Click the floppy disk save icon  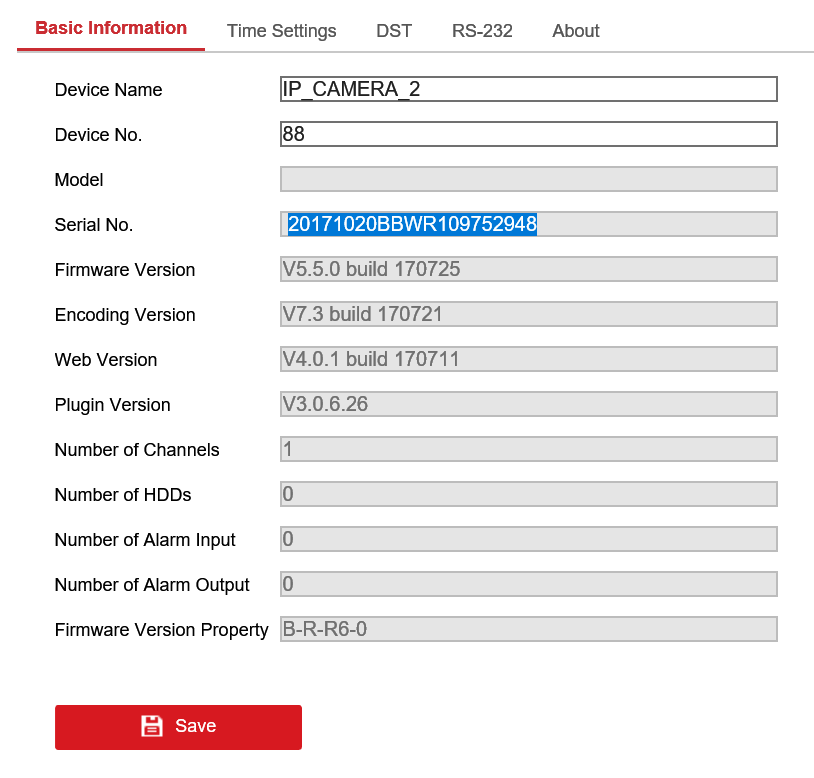151,726
